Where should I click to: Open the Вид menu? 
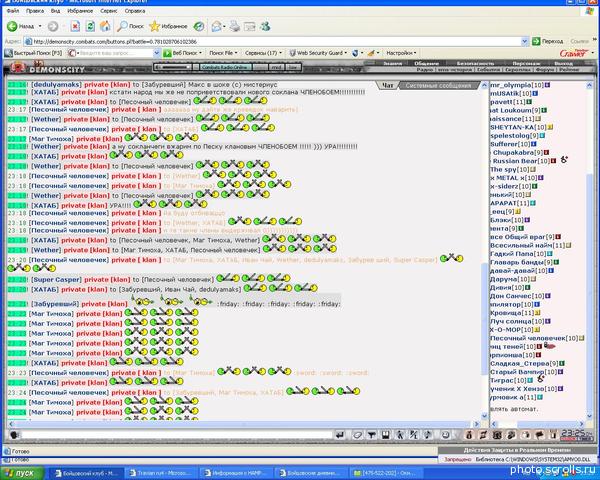55,11
